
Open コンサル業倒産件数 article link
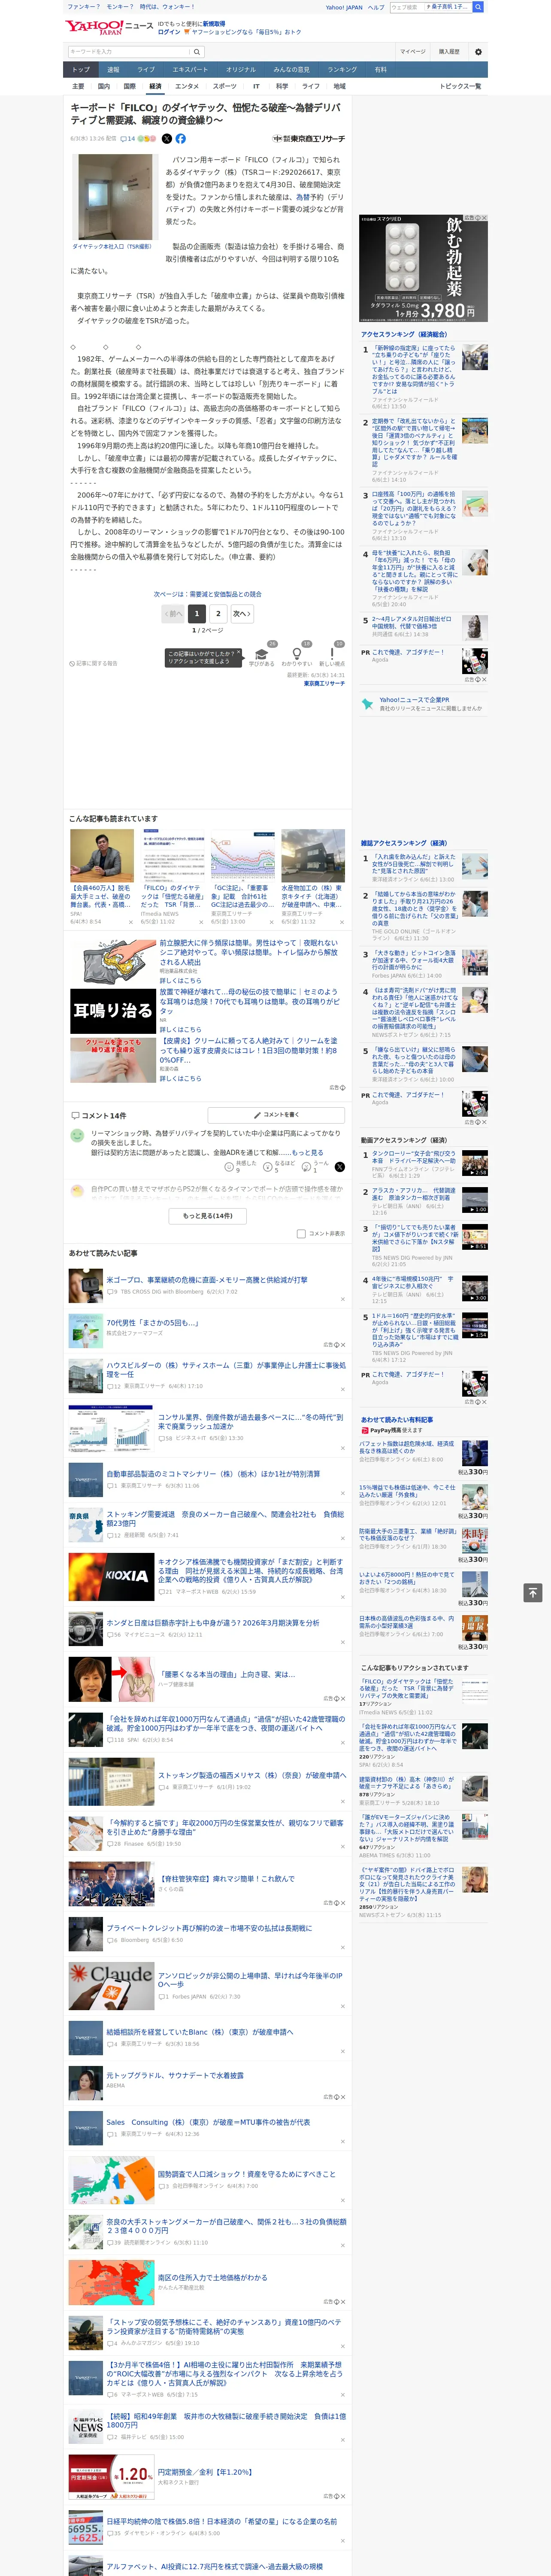point(250,1422)
